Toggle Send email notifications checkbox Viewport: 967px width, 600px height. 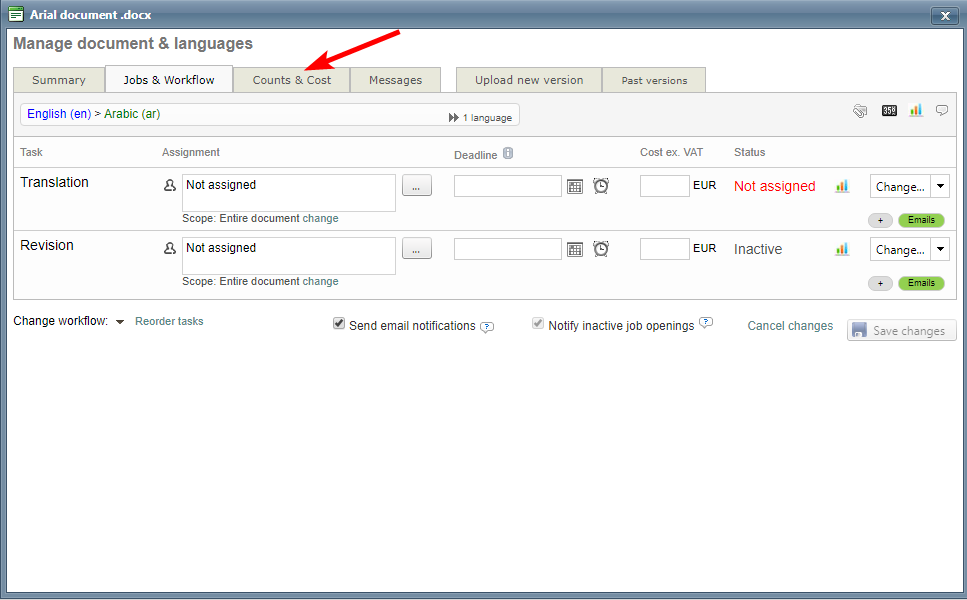pos(339,324)
